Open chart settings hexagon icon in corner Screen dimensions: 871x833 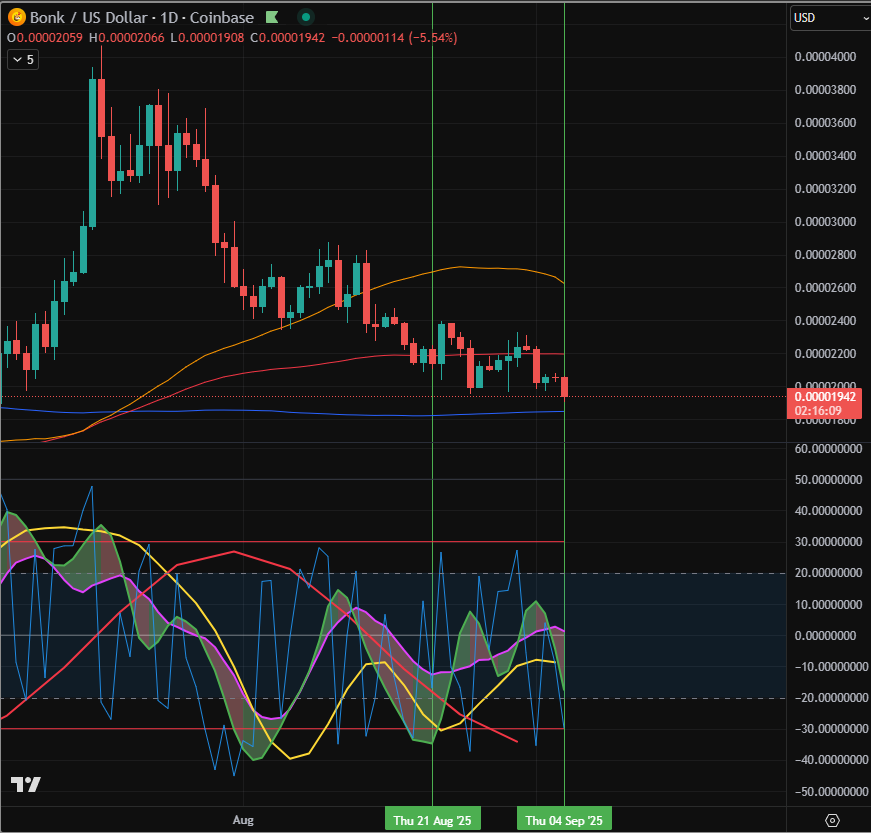[832, 820]
